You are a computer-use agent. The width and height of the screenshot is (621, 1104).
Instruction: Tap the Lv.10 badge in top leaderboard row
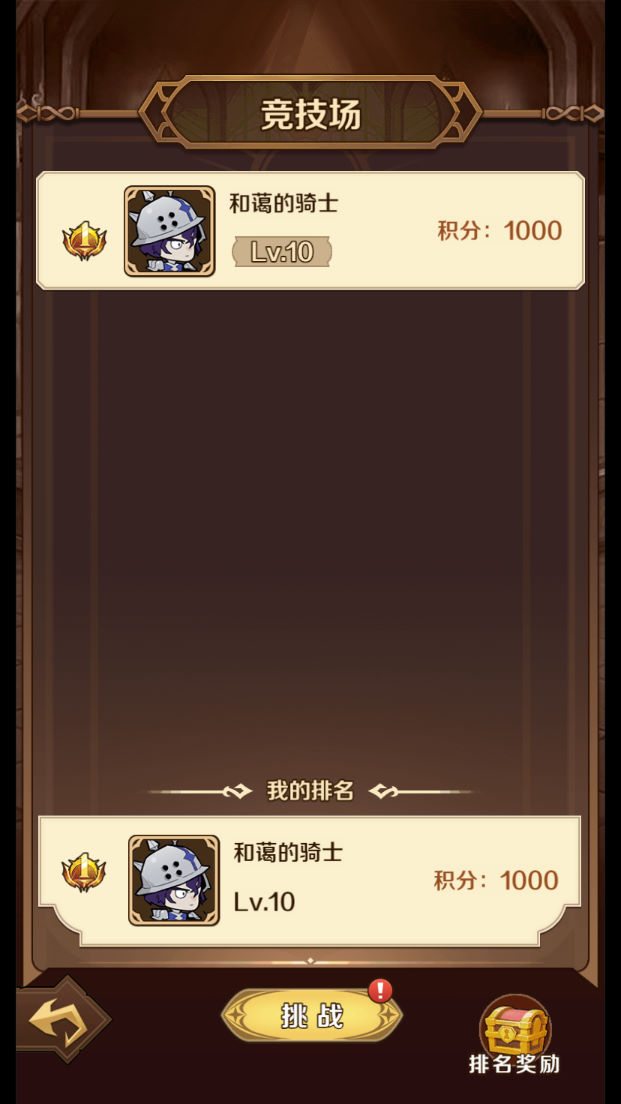(282, 251)
